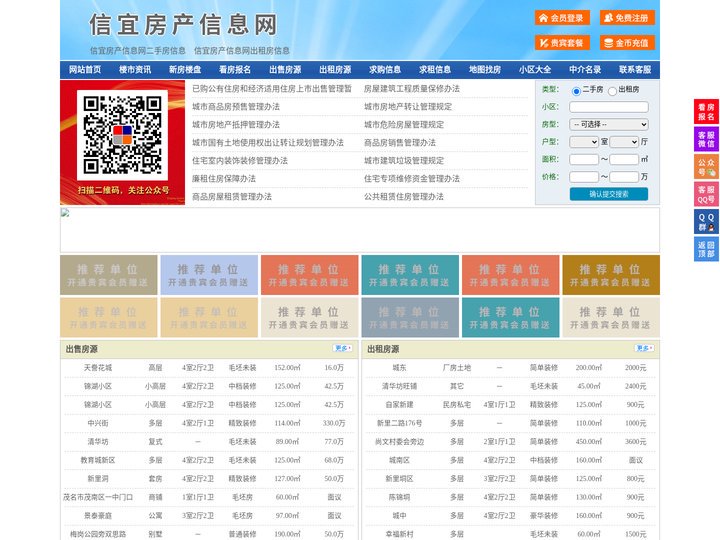Click the minimum 面积 input field

[x=584, y=159]
